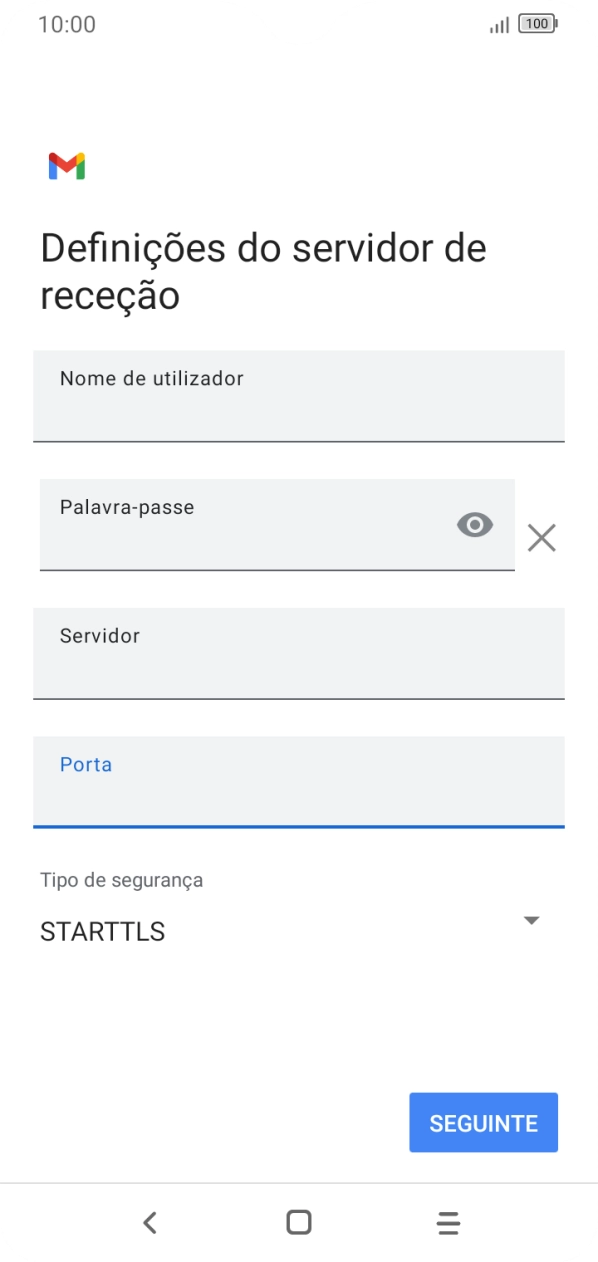598x1262 pixels.
Task: Change STARTTLS security selection
Action: point(103,931)
